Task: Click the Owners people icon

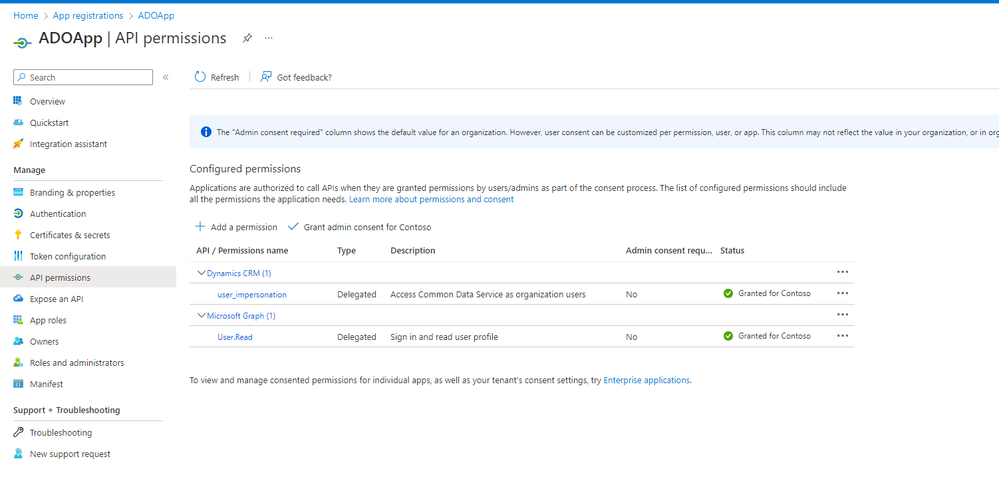Action: (x=18, y=342)
